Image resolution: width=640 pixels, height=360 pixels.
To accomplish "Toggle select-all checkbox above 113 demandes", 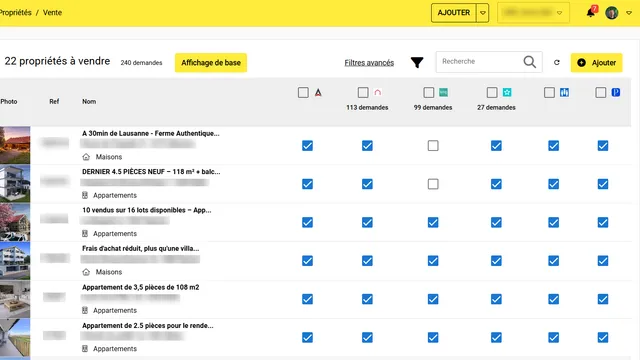I will [x=363, y=93].
